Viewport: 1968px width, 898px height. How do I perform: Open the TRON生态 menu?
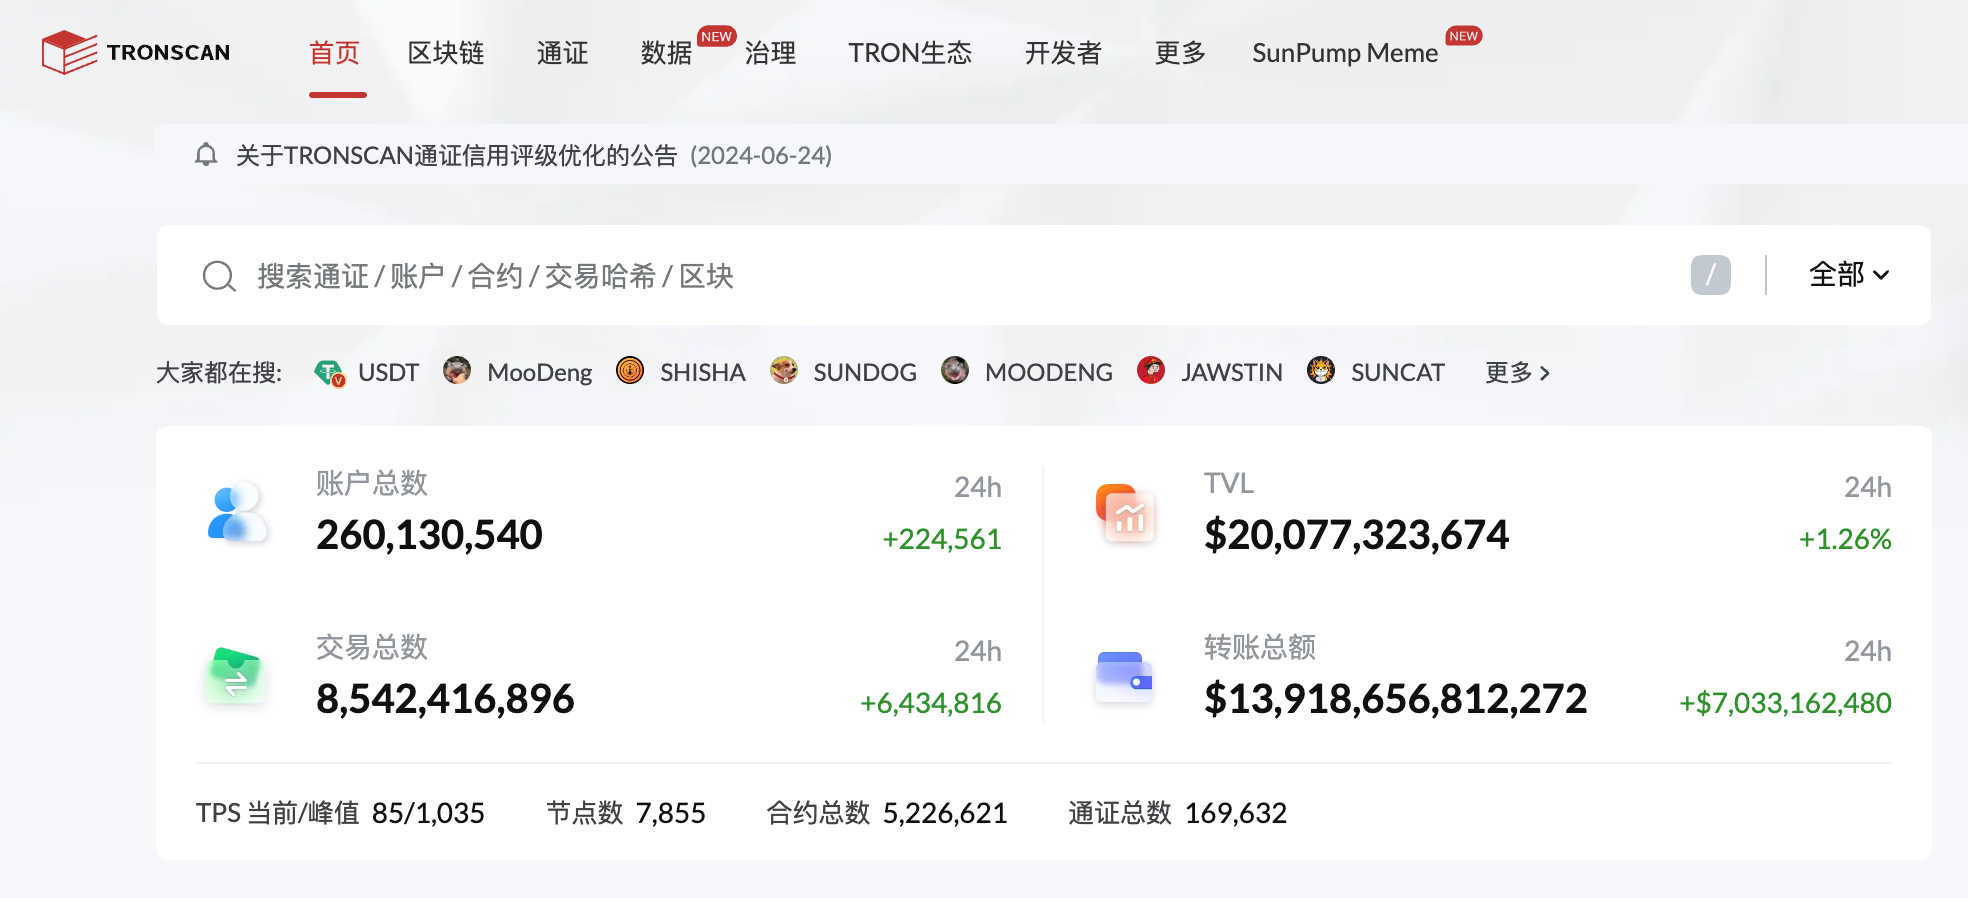pyautogui.click(x=910, y=53)
